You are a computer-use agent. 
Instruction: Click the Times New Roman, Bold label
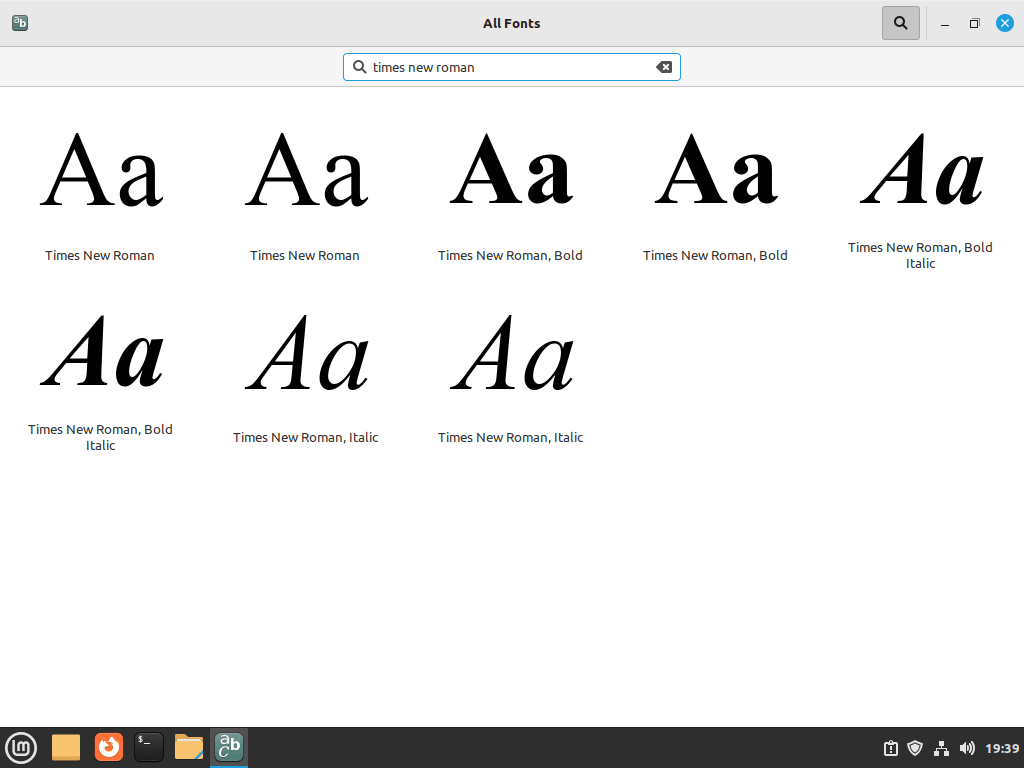coord(510,255)
